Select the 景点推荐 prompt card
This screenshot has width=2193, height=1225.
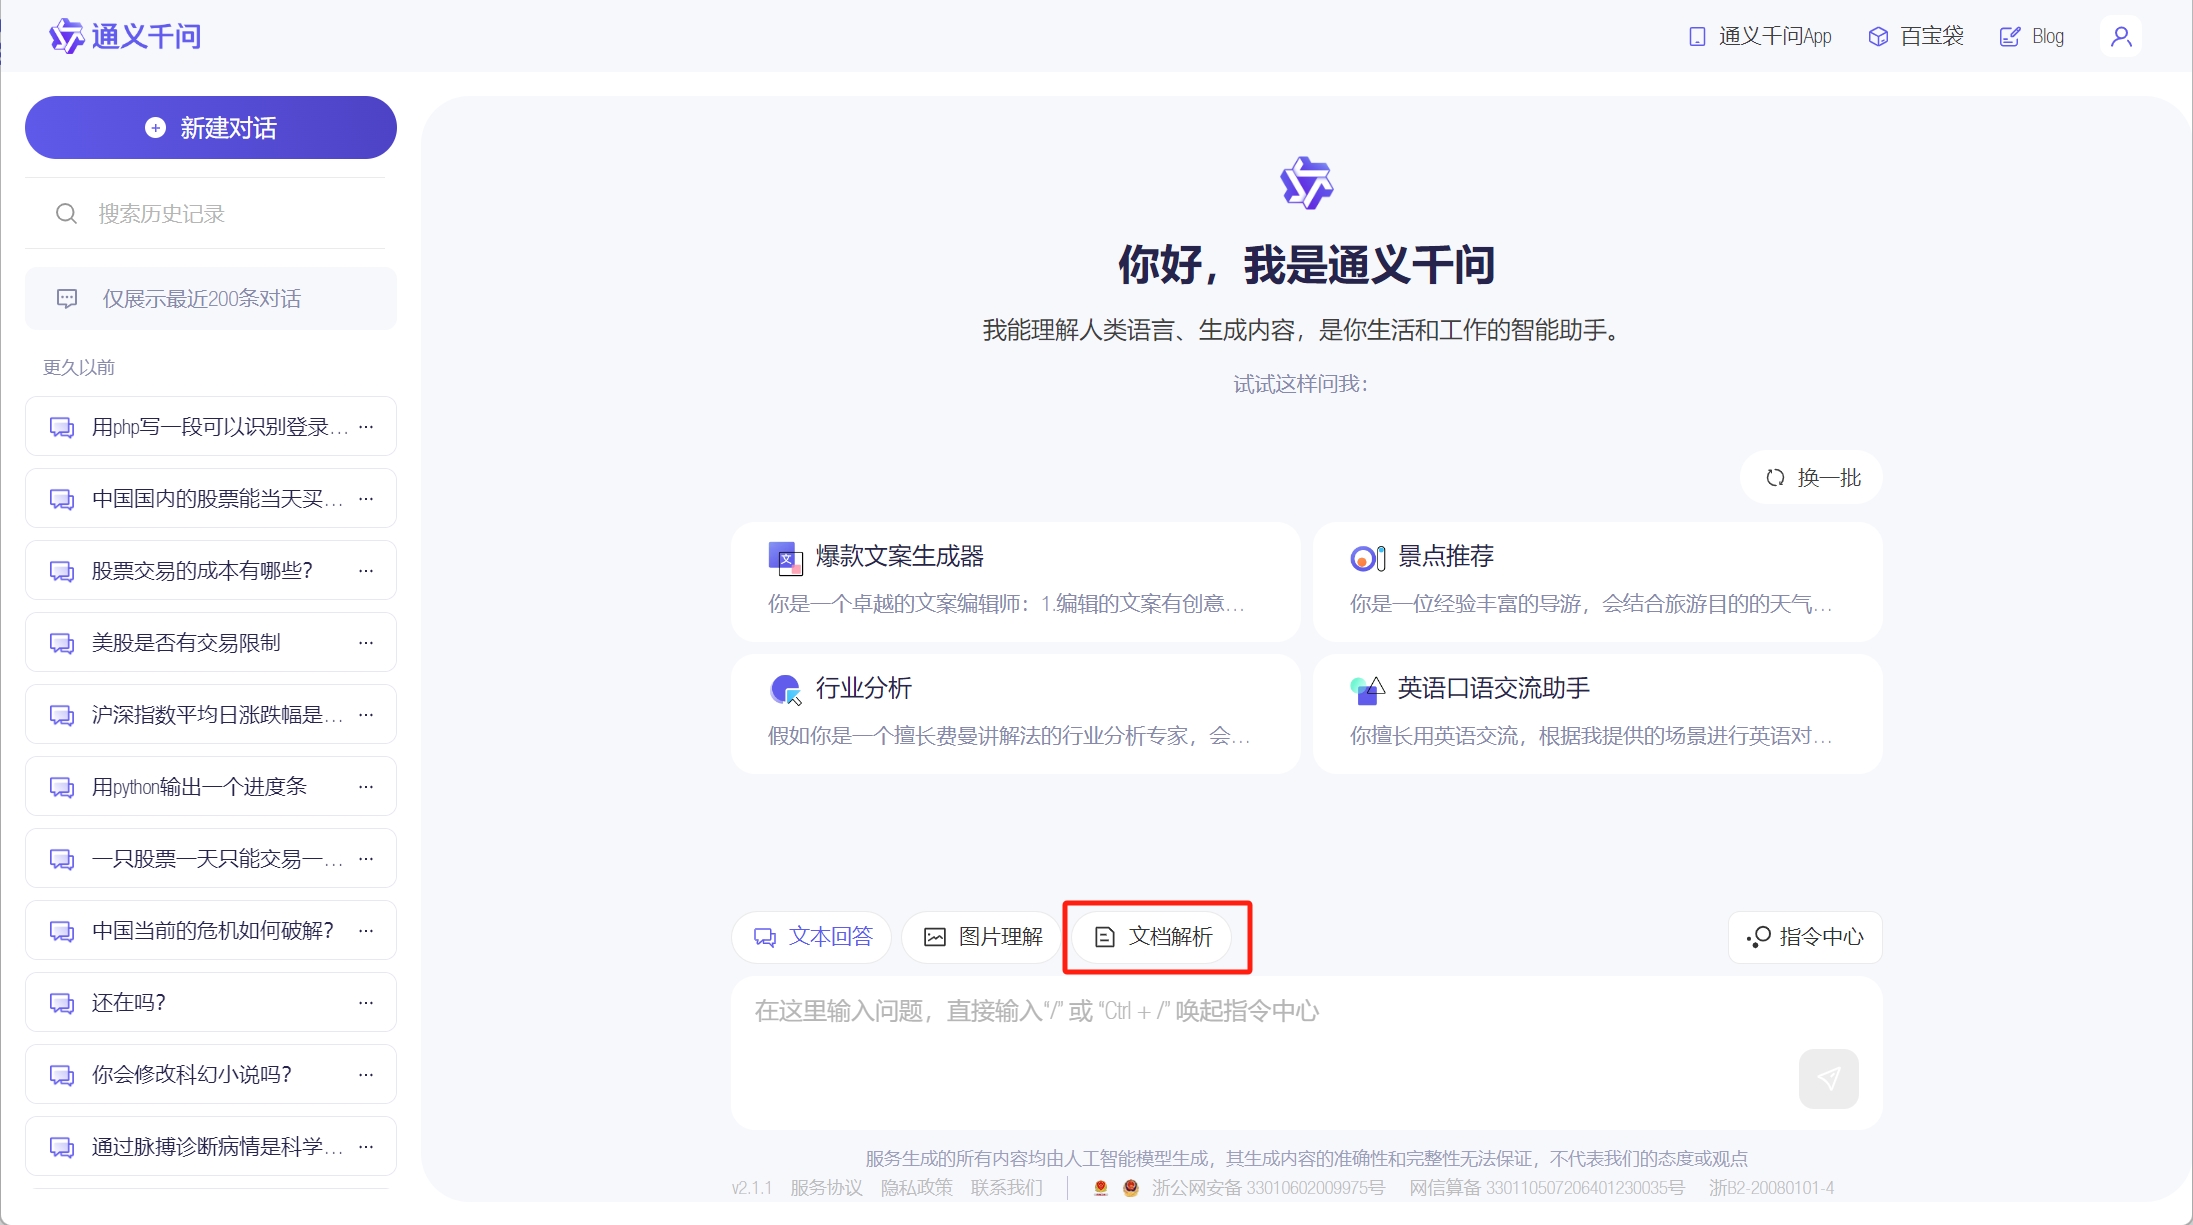click(x=1597, y=581)
